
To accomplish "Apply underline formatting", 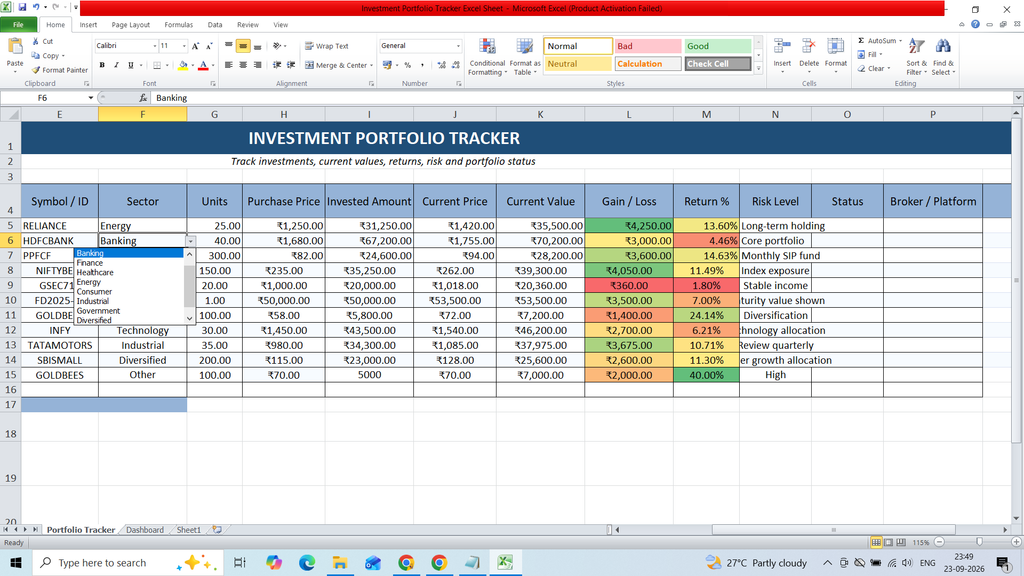I will 131,65.
